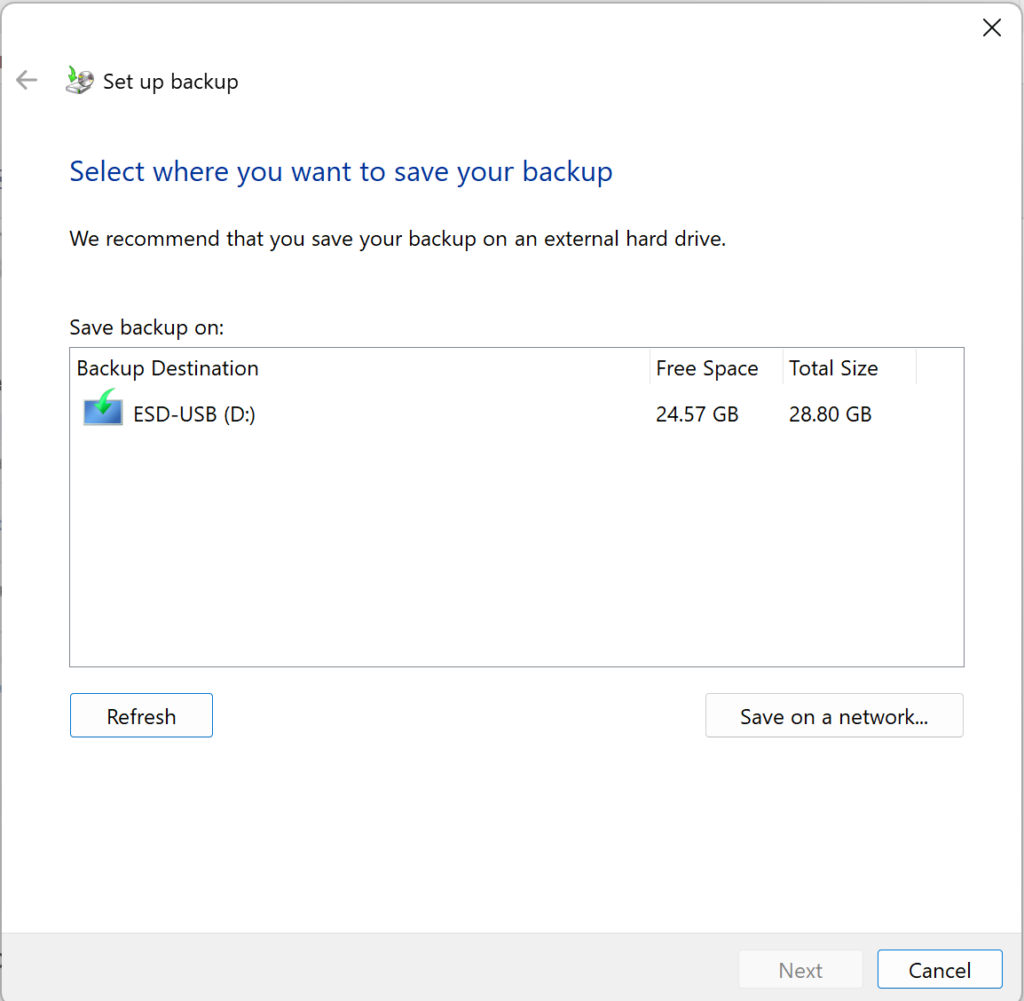This screenshot has height=1001, width=1024.
Task: Click the back arrow in the wizard header
Action: coord(27,81)
